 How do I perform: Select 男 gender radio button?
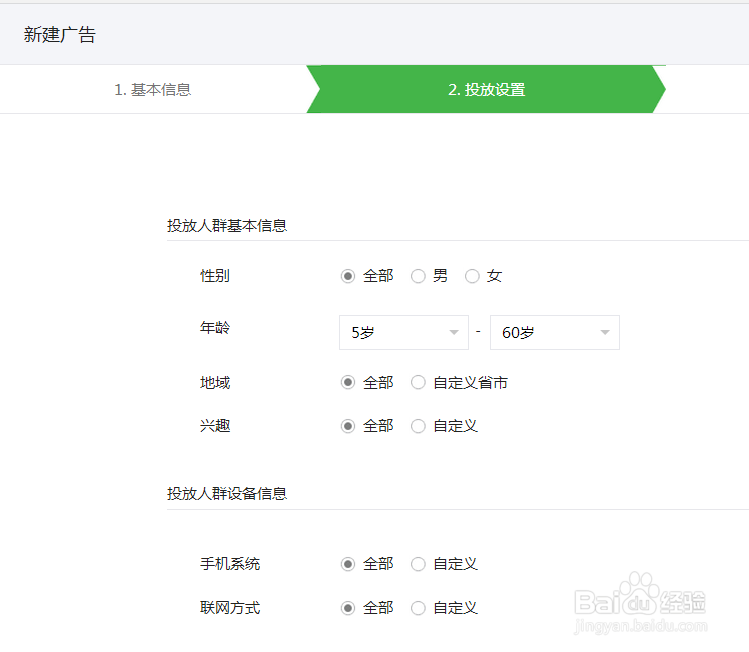(x=418, y=276)
